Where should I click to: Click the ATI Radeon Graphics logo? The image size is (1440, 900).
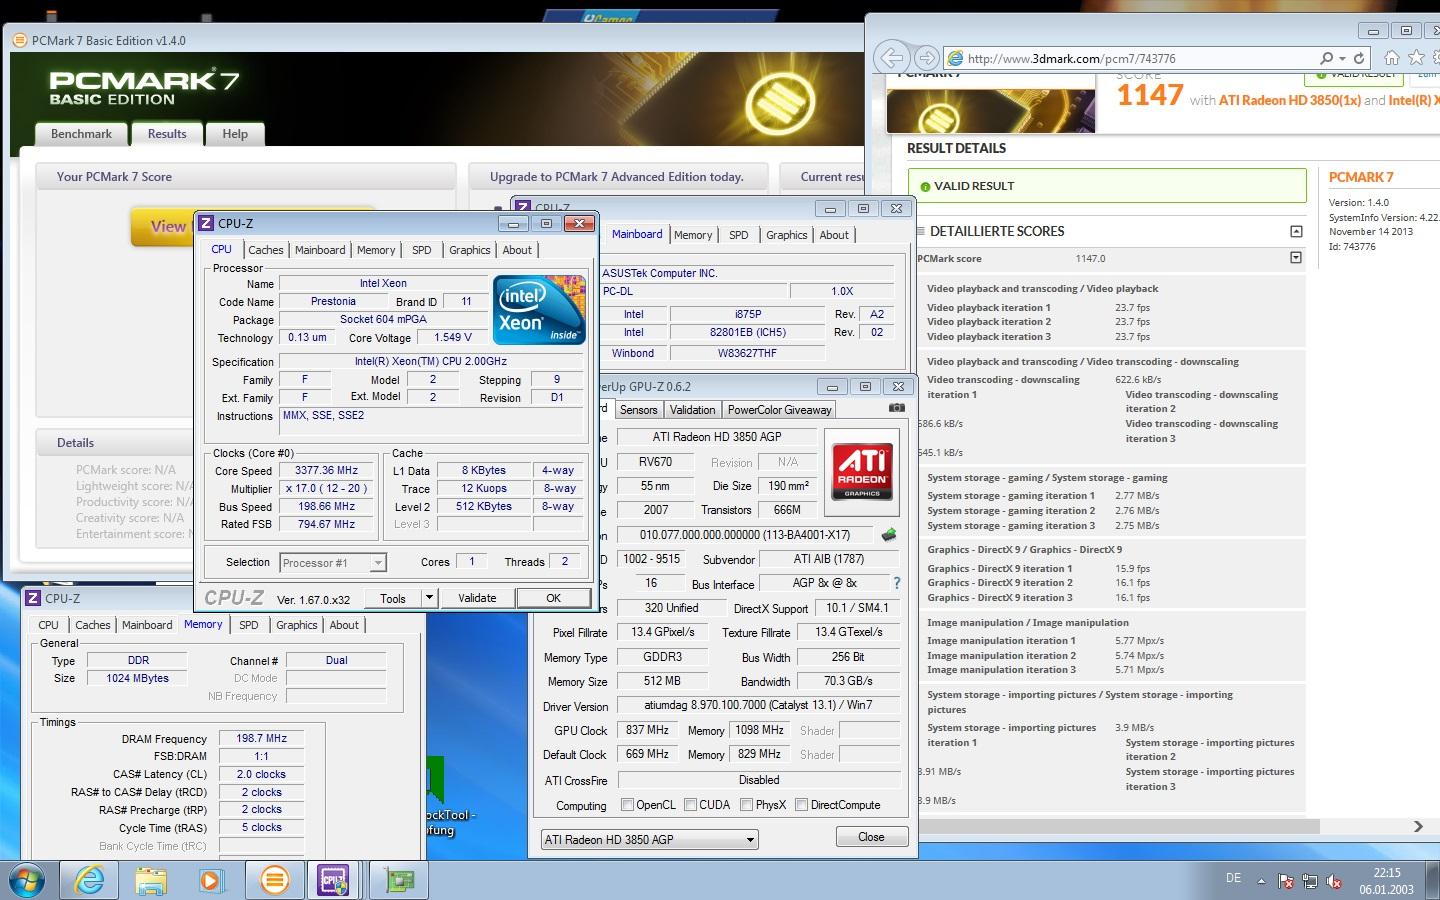coord(862,471)
